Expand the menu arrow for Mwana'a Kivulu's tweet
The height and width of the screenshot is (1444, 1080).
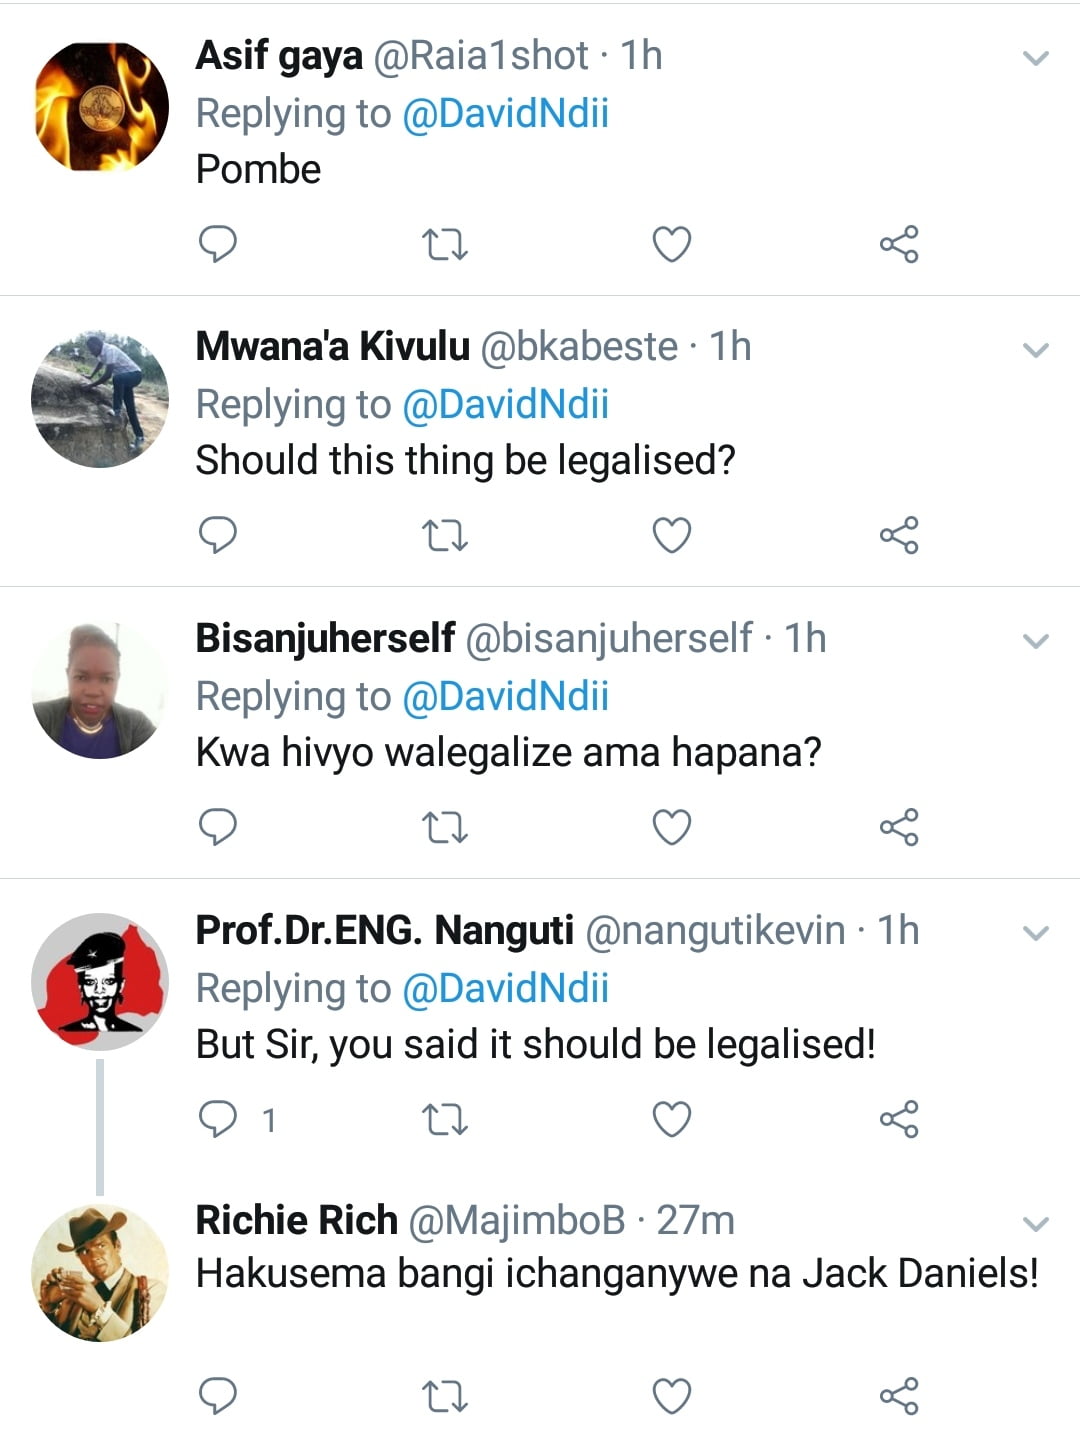pos(1036,349)
